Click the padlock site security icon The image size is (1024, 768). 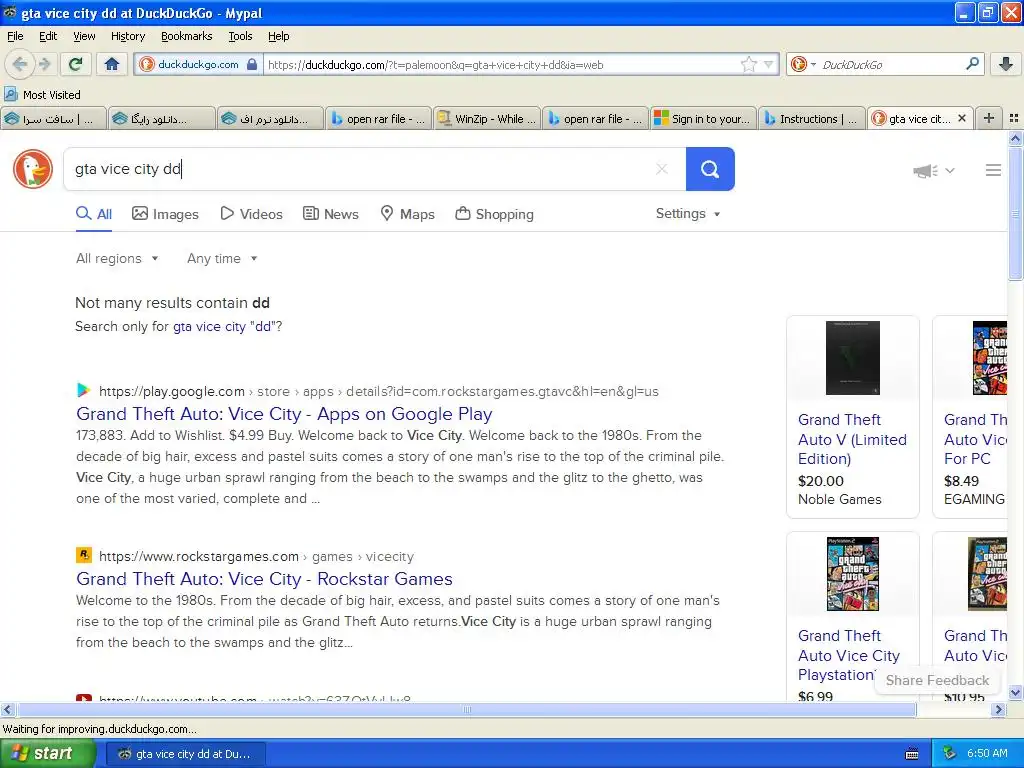tap(252, 64)
